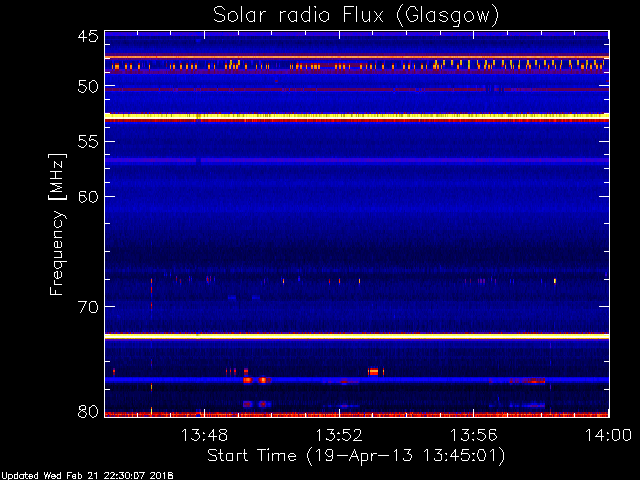Screen dimensions: 640x480
Task: Select the 80 frequency axis label
Action: (88, 411)
